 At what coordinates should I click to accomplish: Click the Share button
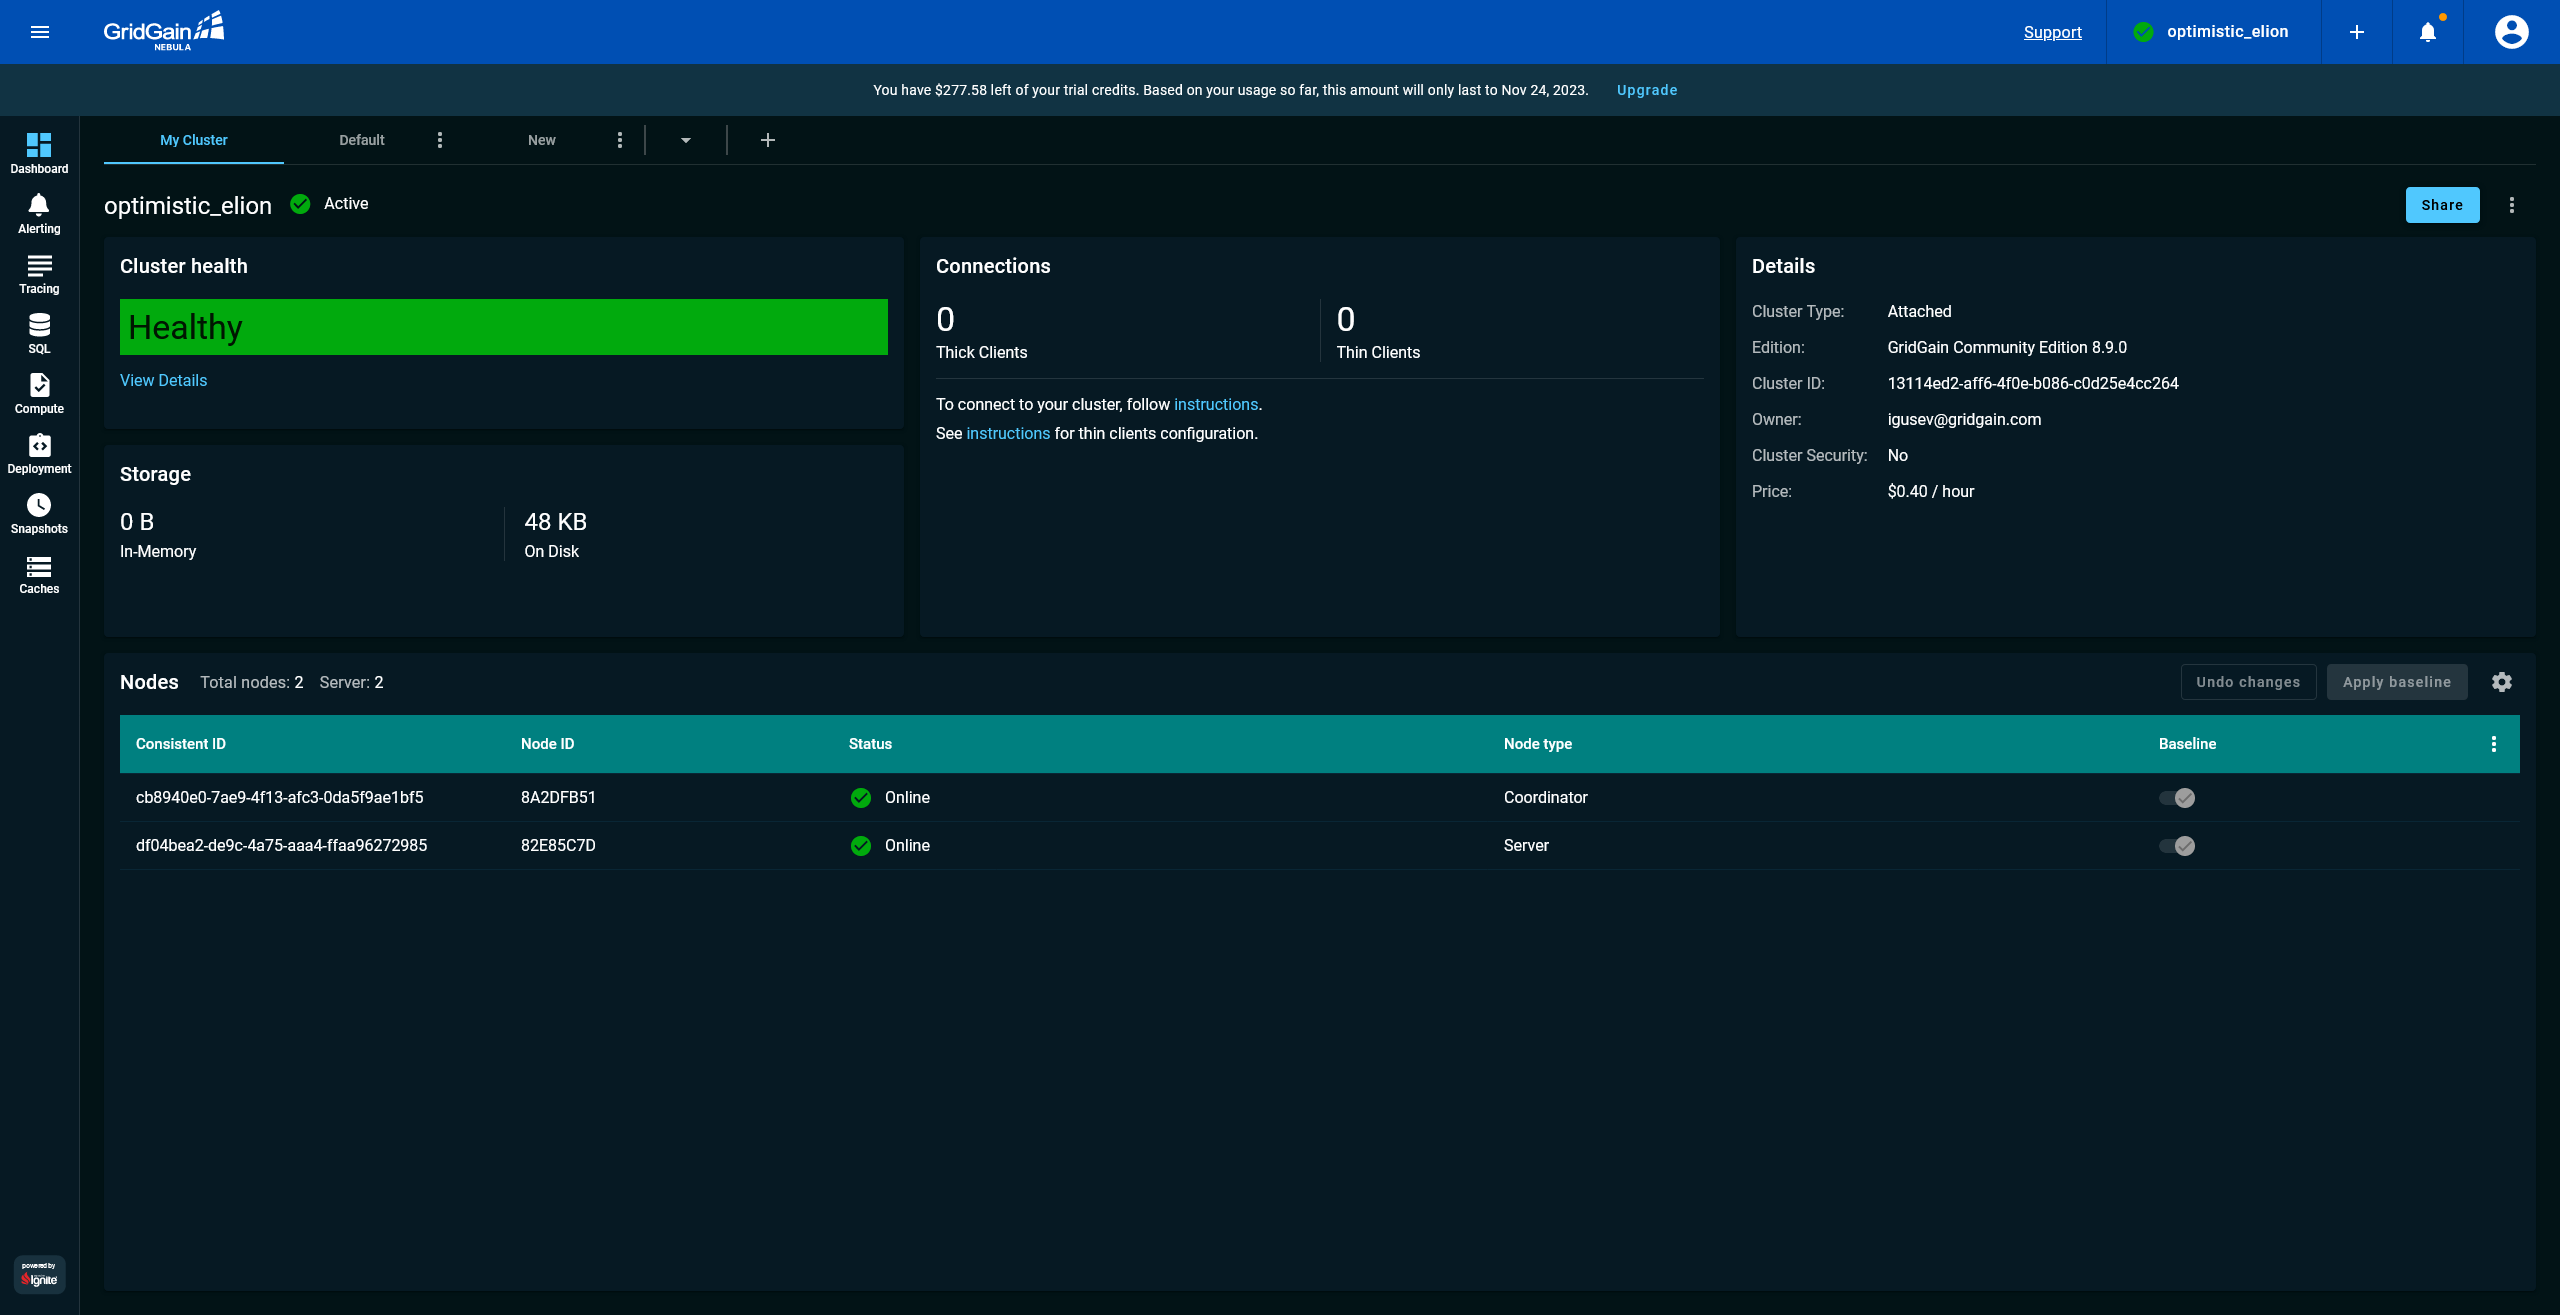(2442, 205)
